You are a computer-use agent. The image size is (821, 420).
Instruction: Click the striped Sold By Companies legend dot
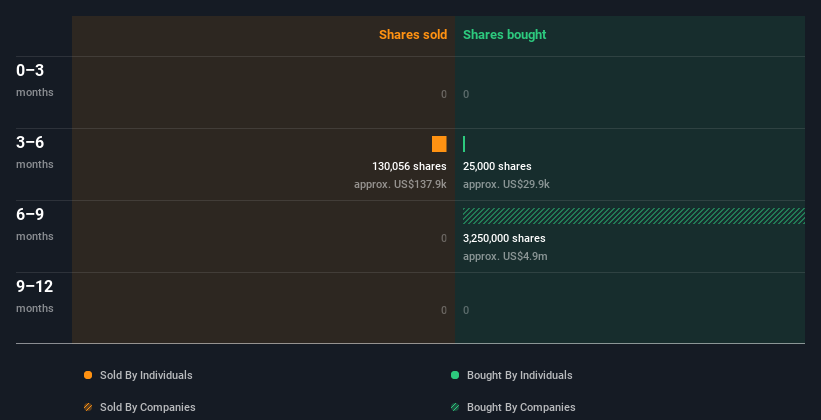[88, 407]
